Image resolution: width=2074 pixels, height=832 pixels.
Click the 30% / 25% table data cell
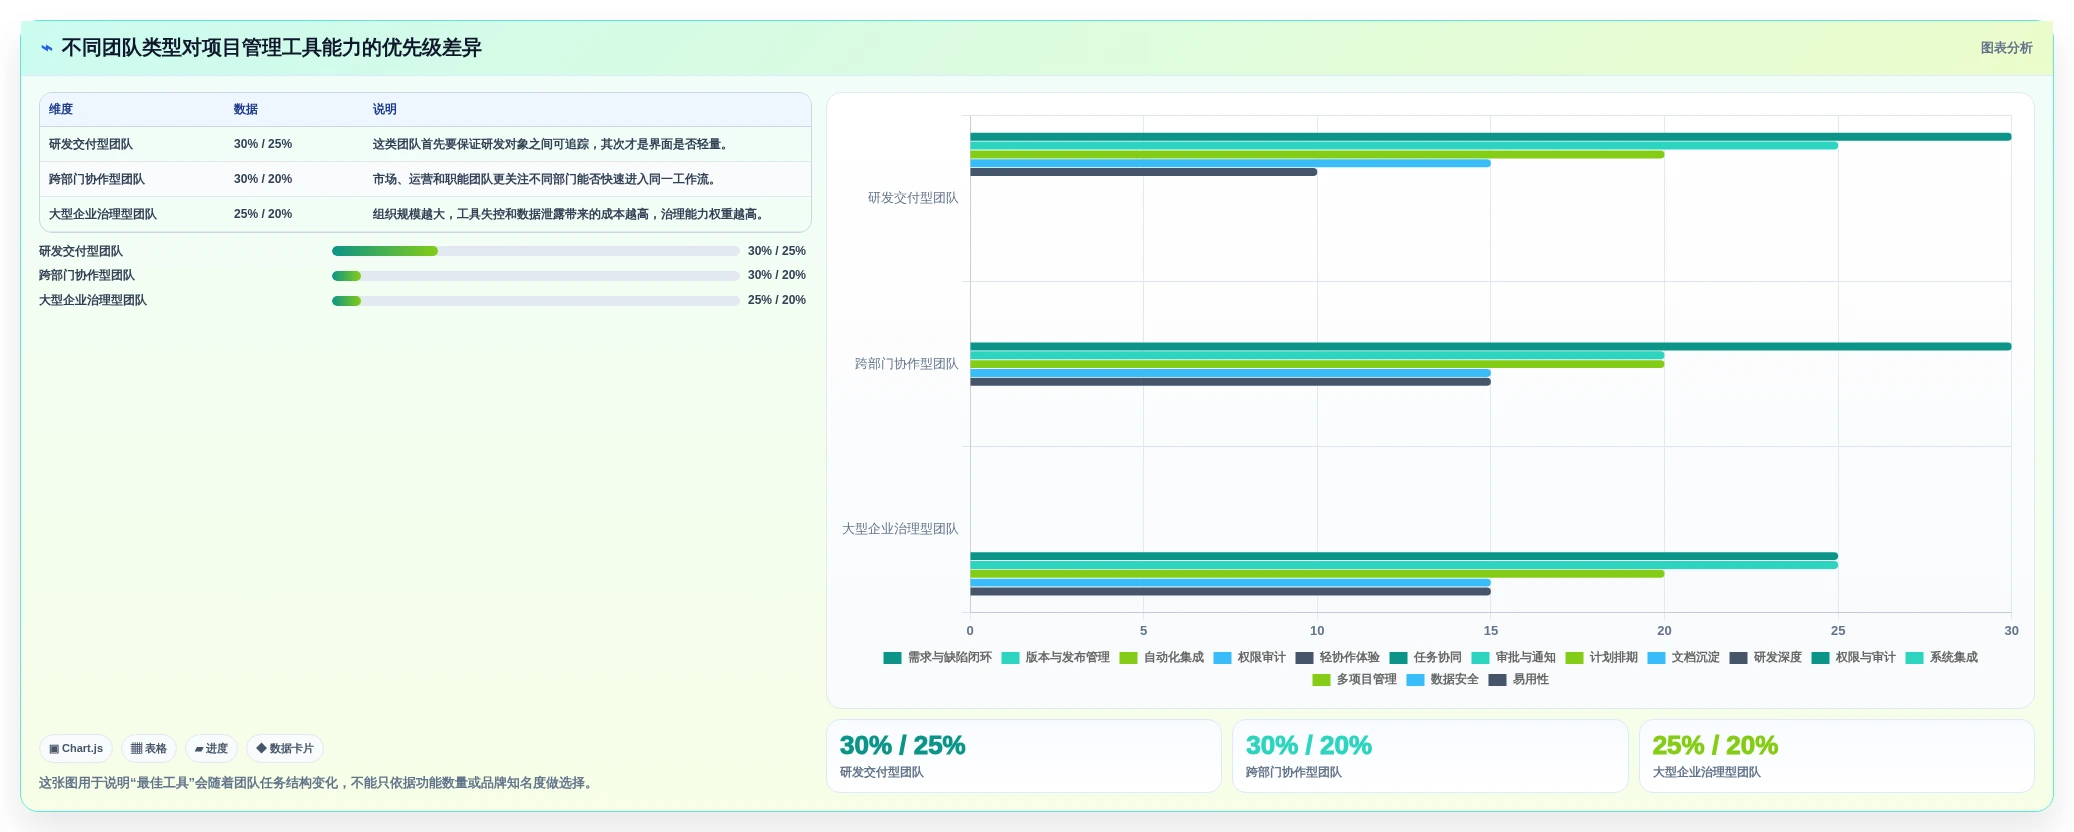(x=263, y=144)
